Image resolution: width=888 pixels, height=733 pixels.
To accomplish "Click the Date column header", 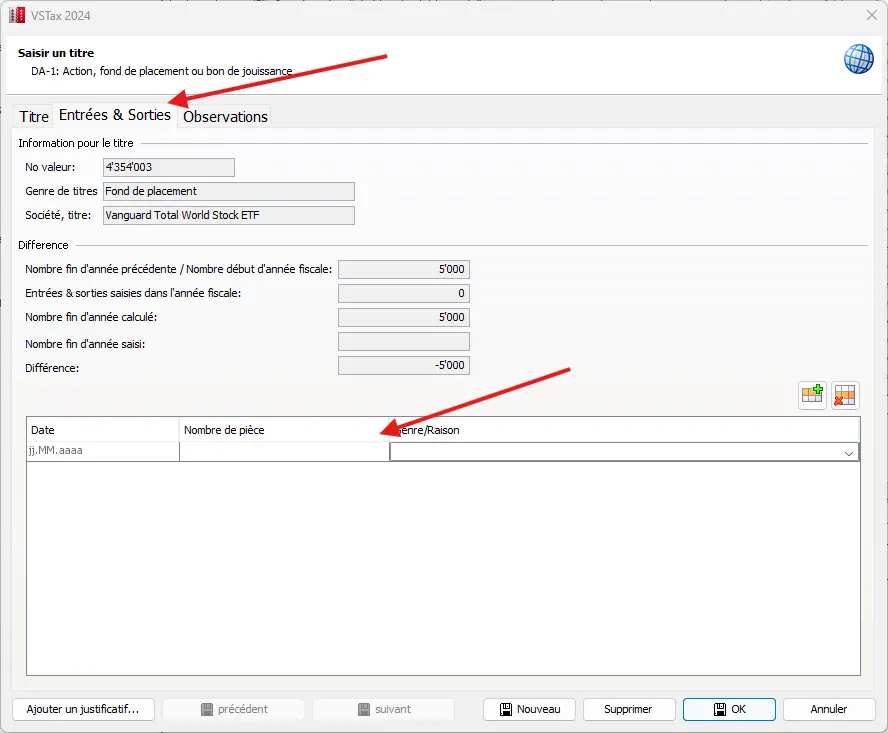I will click(x=102, y=430).
